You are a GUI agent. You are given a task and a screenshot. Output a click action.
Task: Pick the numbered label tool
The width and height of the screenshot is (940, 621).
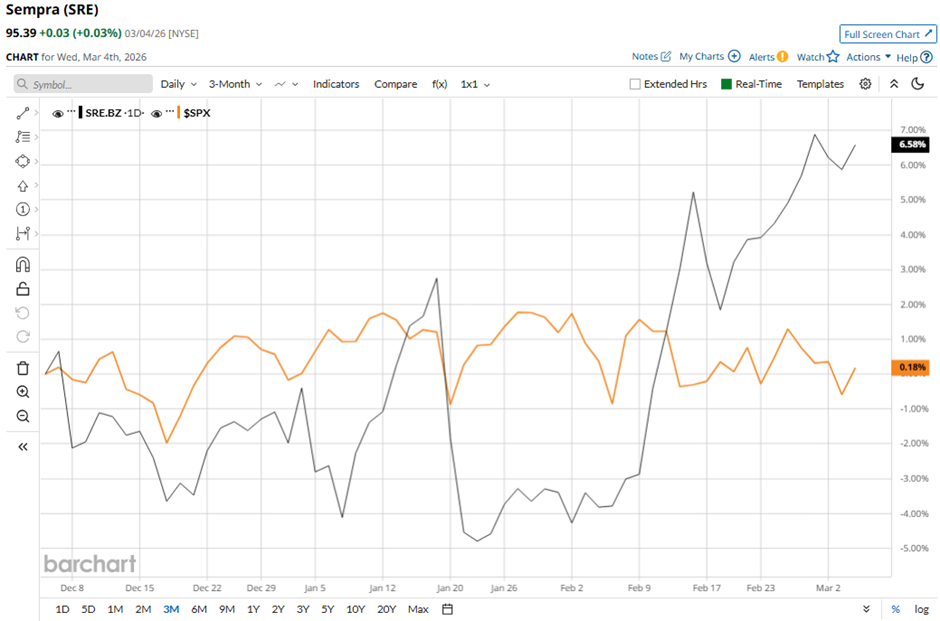23,209
